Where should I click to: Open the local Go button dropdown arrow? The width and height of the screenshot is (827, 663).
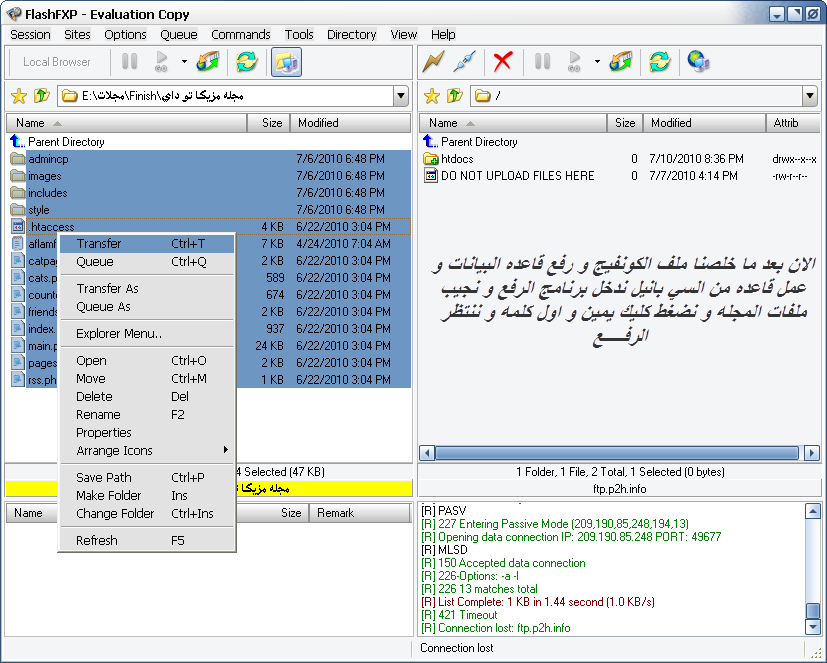tap(184, 61)
